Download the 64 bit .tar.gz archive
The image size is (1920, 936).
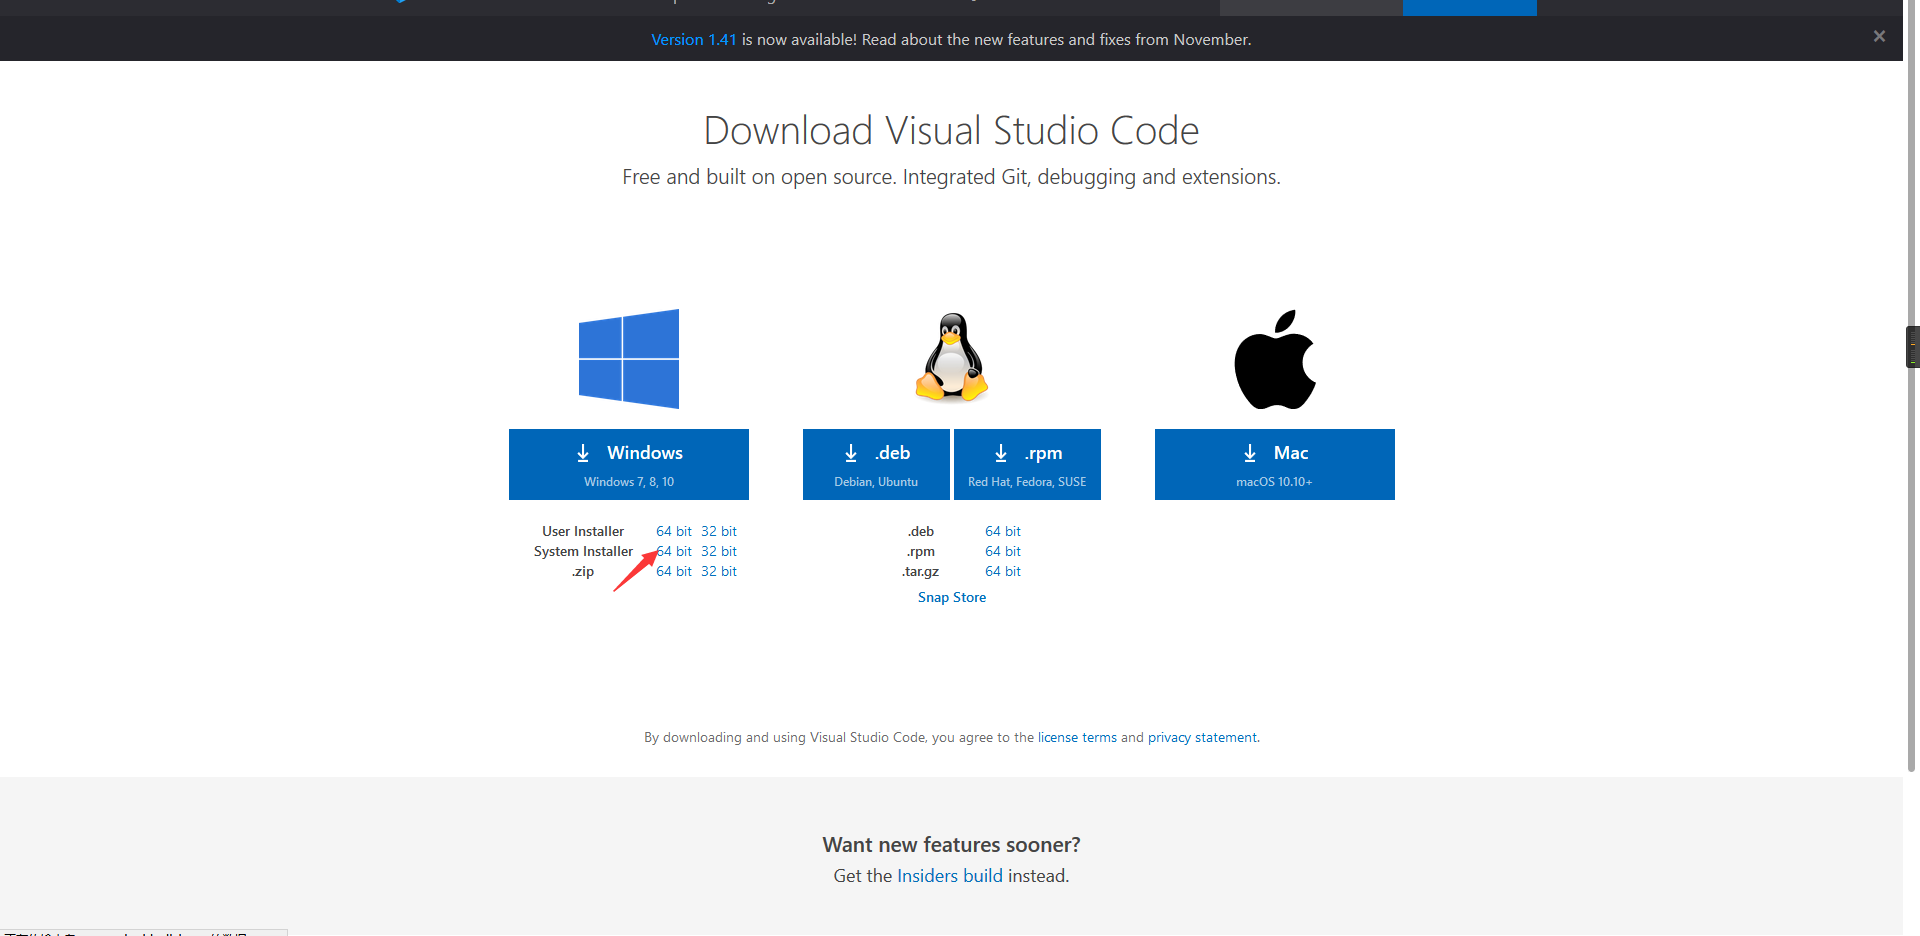pyautogui.click(x=1002, y=571)
